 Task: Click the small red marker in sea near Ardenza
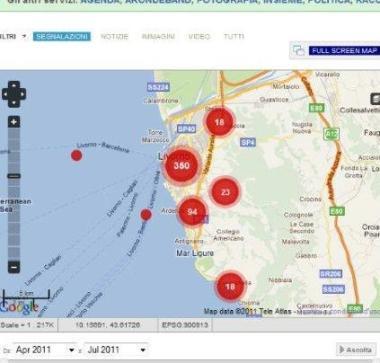146,215
